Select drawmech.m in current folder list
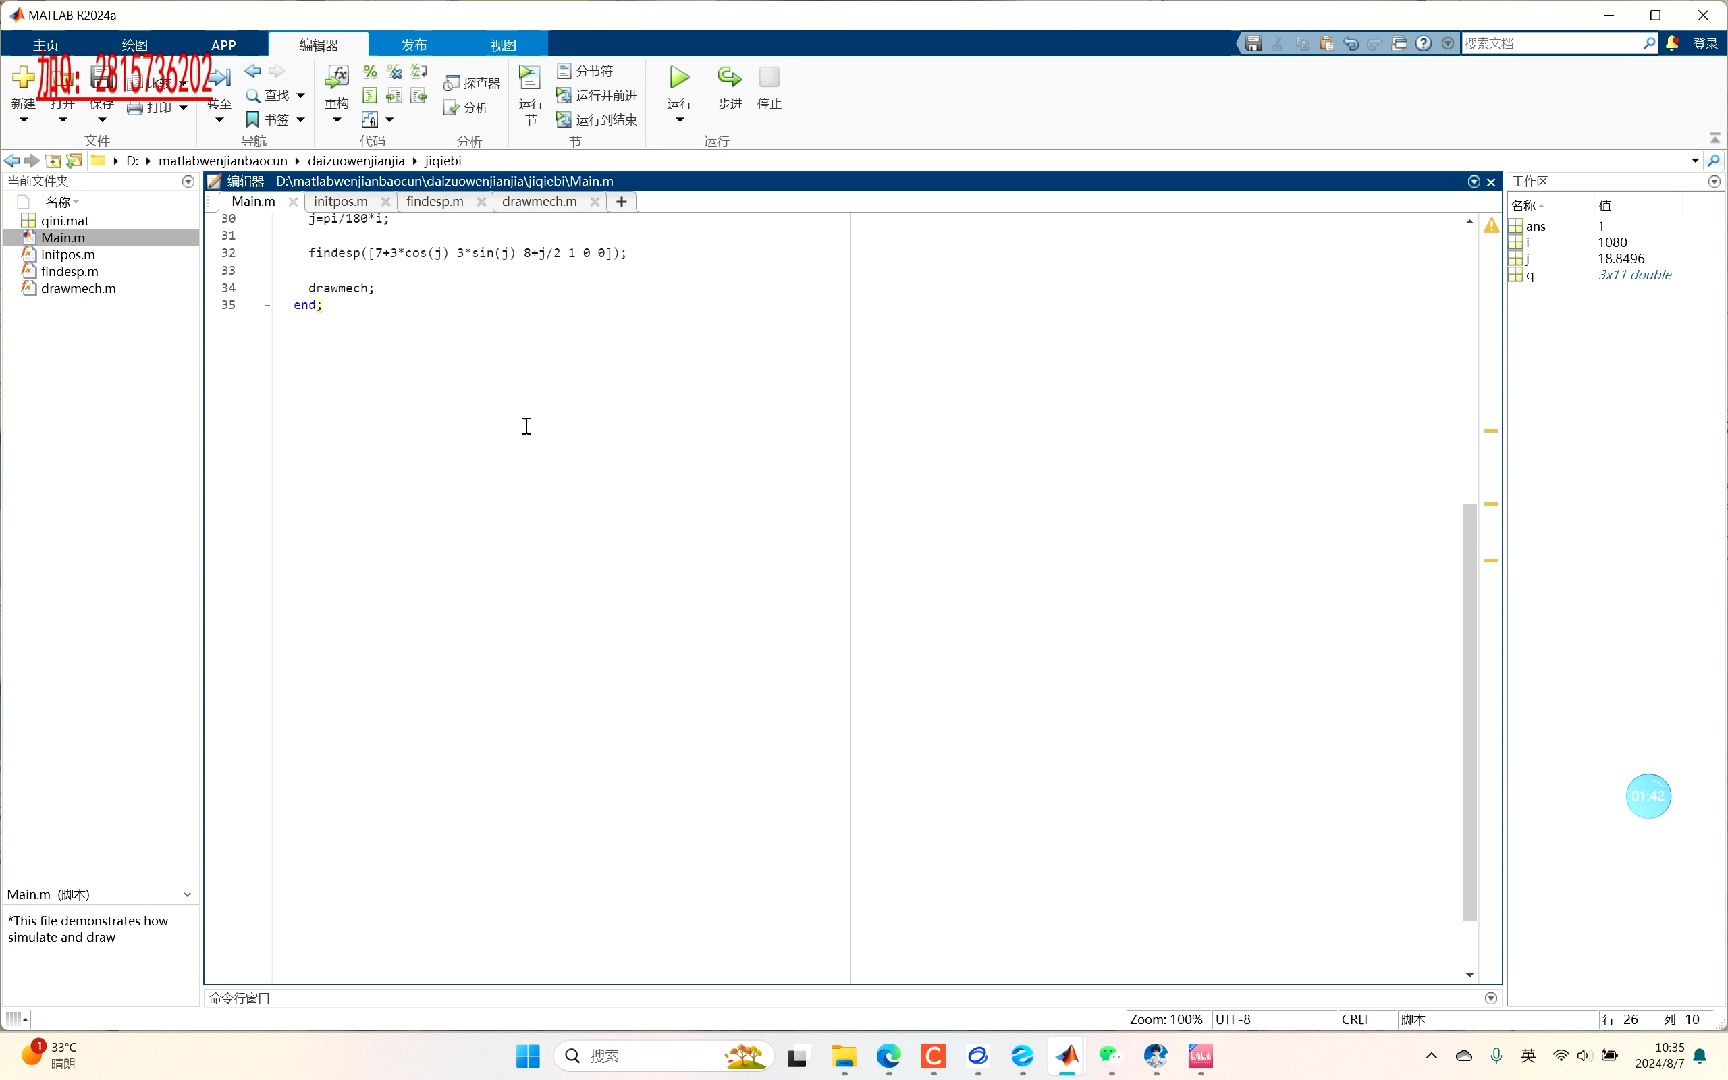Image resolution: width=1728 pixels, height=1080 pixels. coord(78,289)
